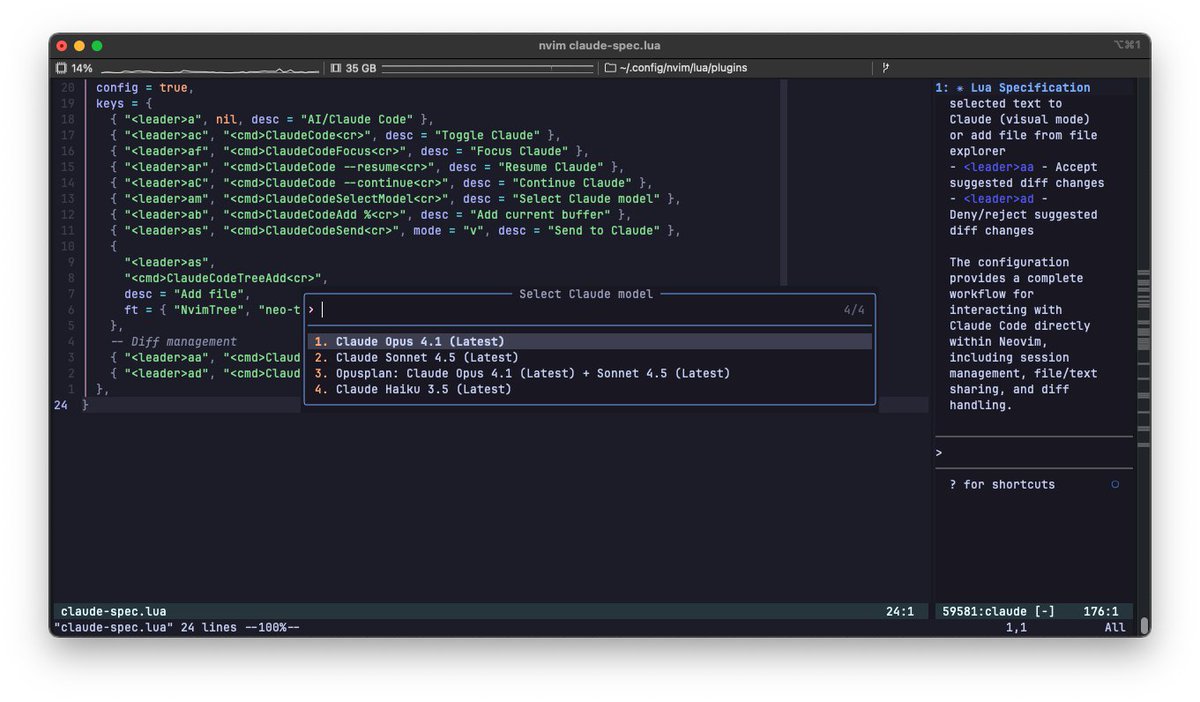Click the '176:1' position in right statusline
The height and width of the screenshot is (702, 1200).
pyautogui.click(x=1101, y=611)
